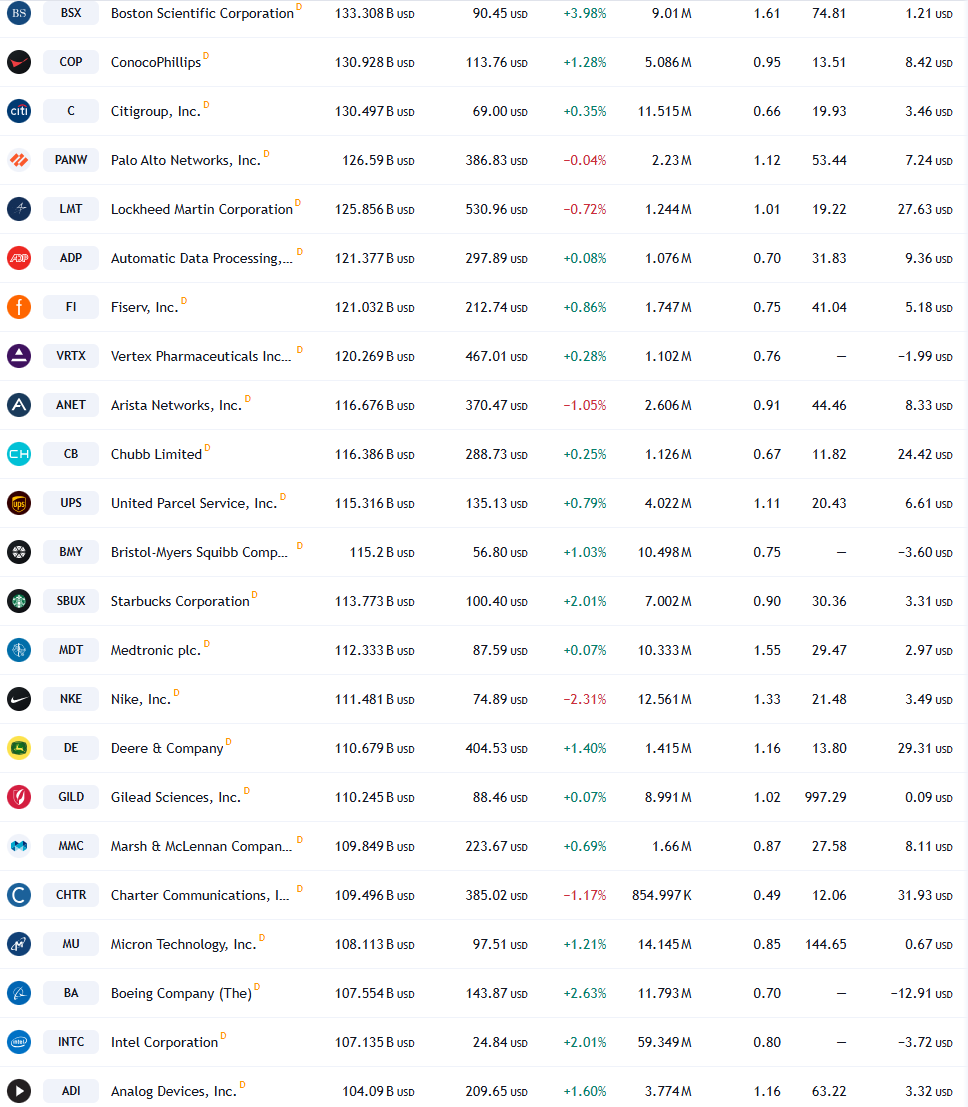This screenshot has height=1107, width=968.
Task: Open Marsh & McLennan company link
Action: coord(201,846)
